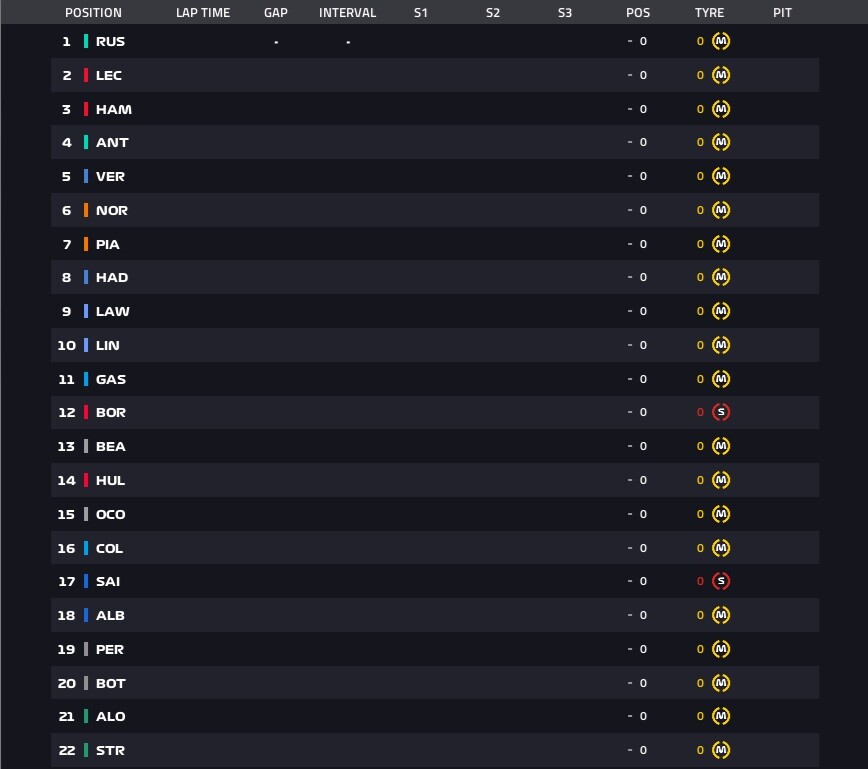Click the INTERVAL column header
This screenshot has height=769, width=868.
[347, 13]
